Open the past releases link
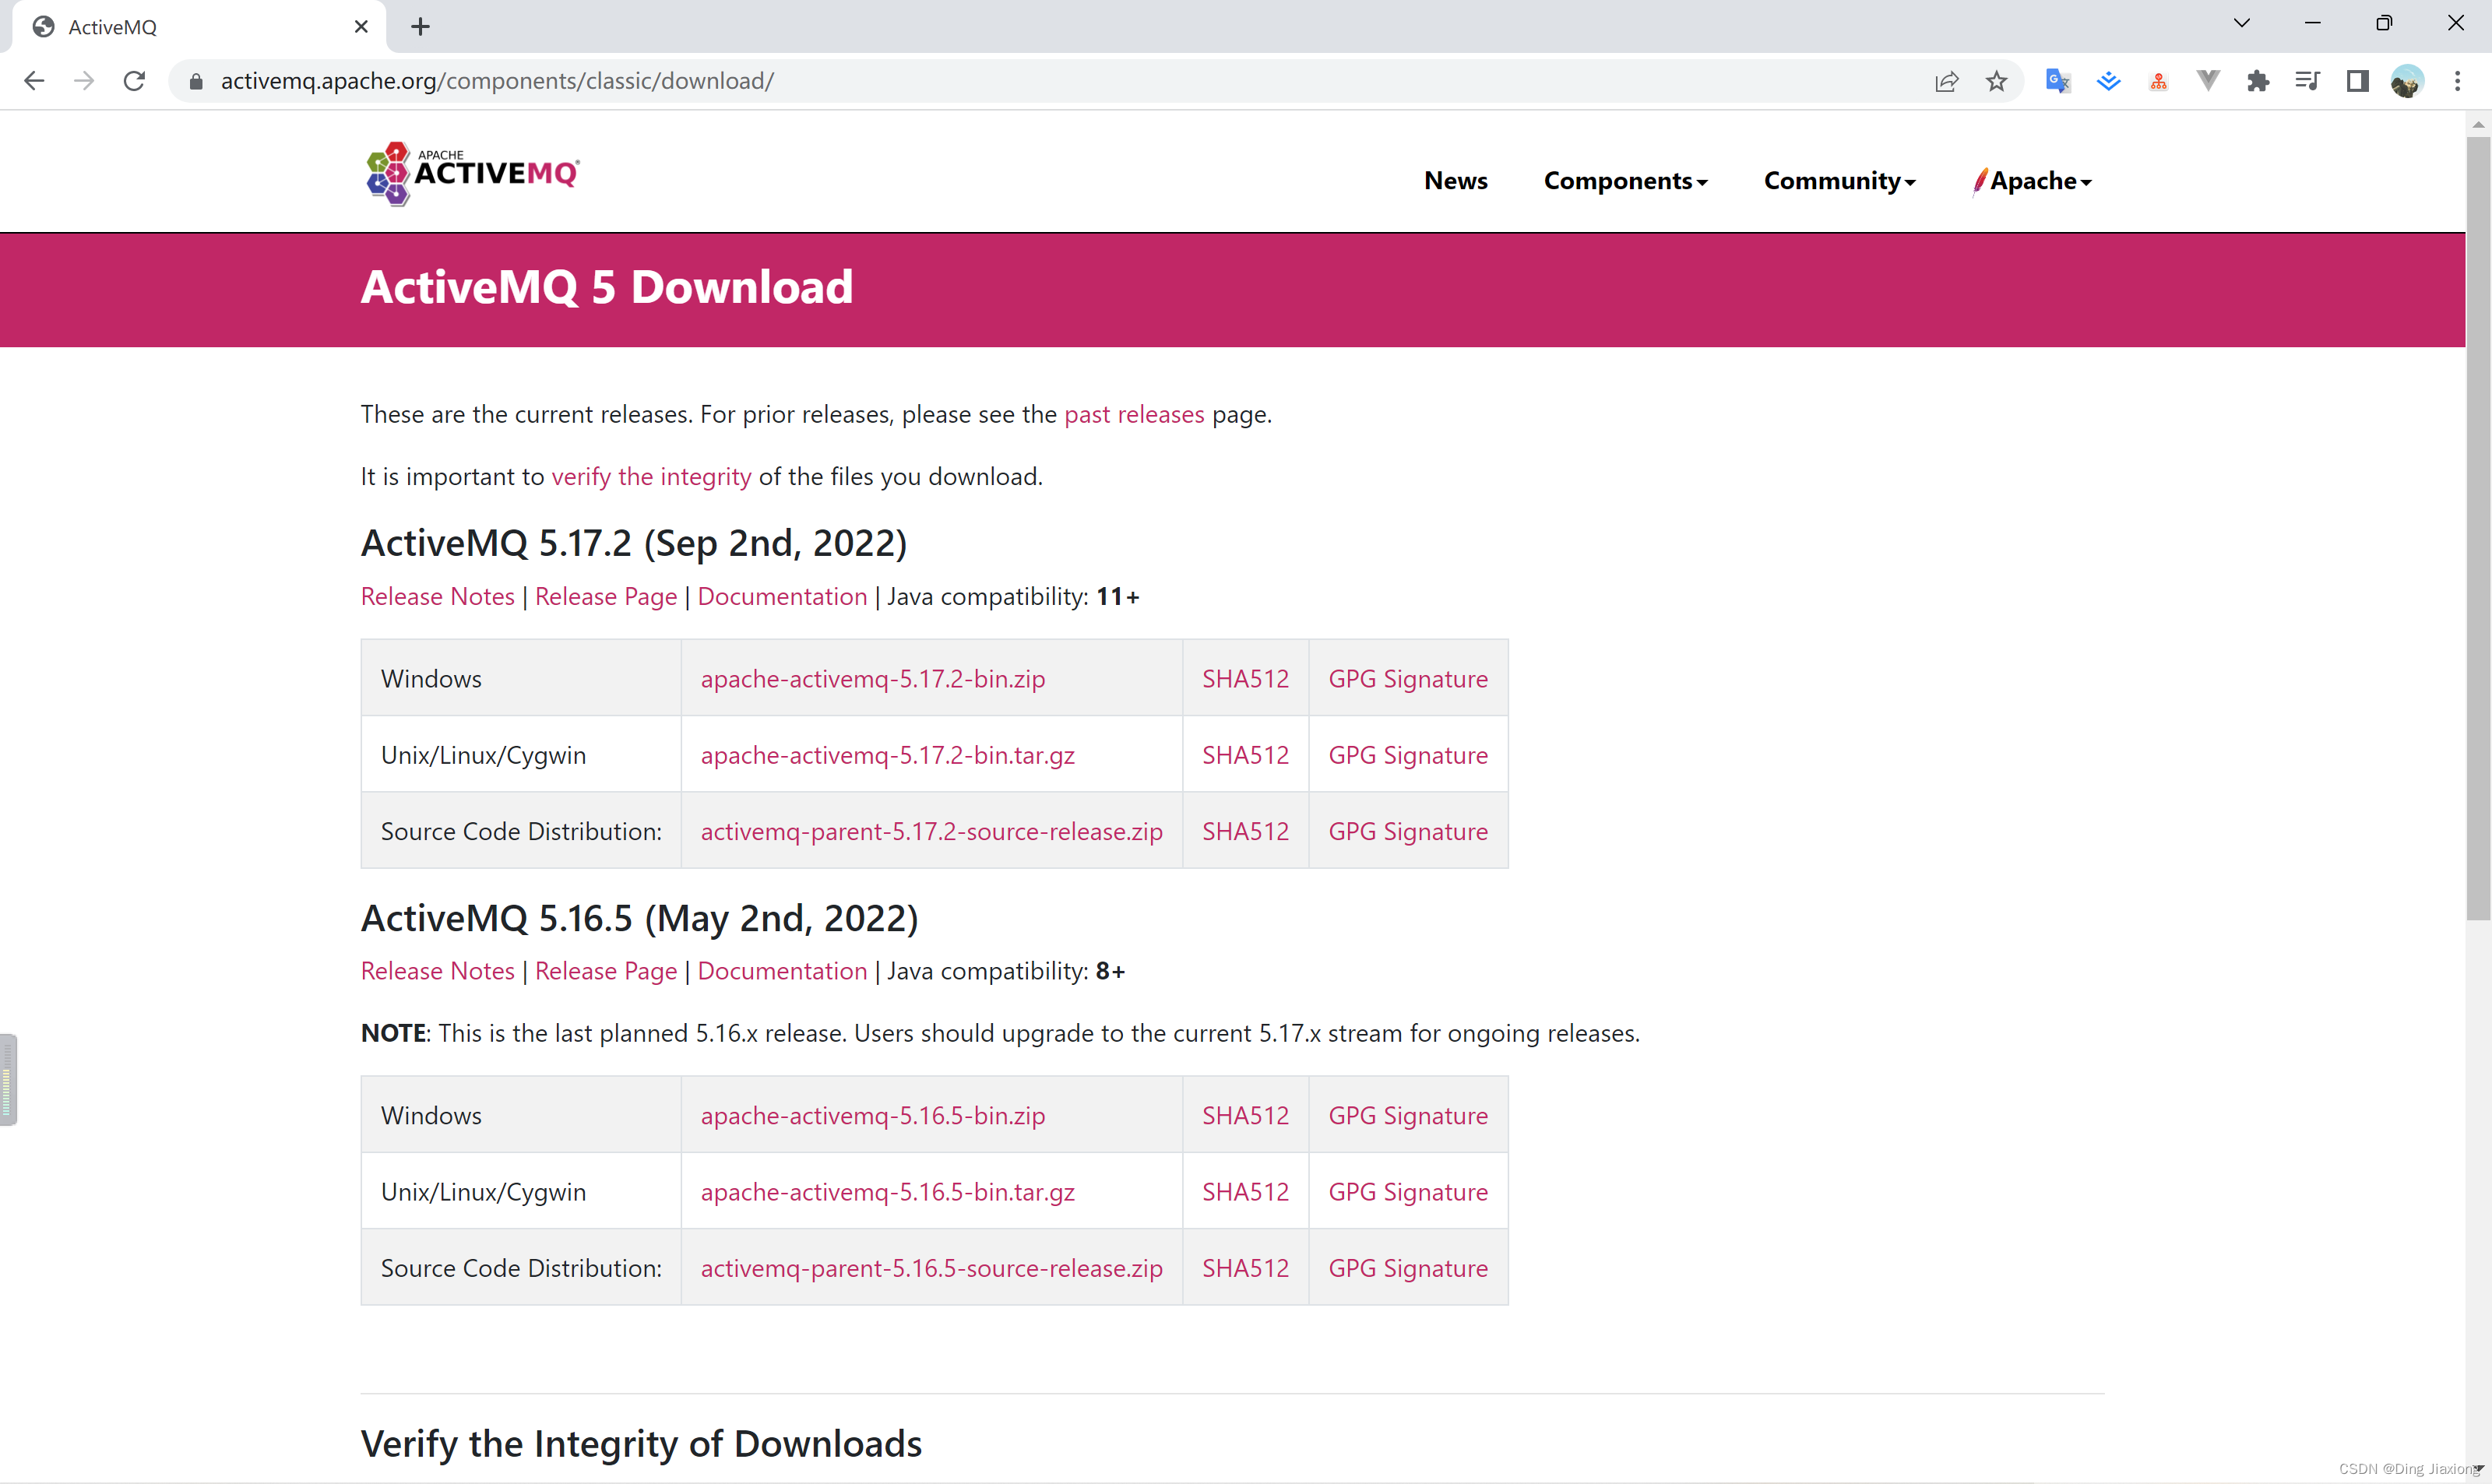The image size is (2492, 1484). 1134,414
